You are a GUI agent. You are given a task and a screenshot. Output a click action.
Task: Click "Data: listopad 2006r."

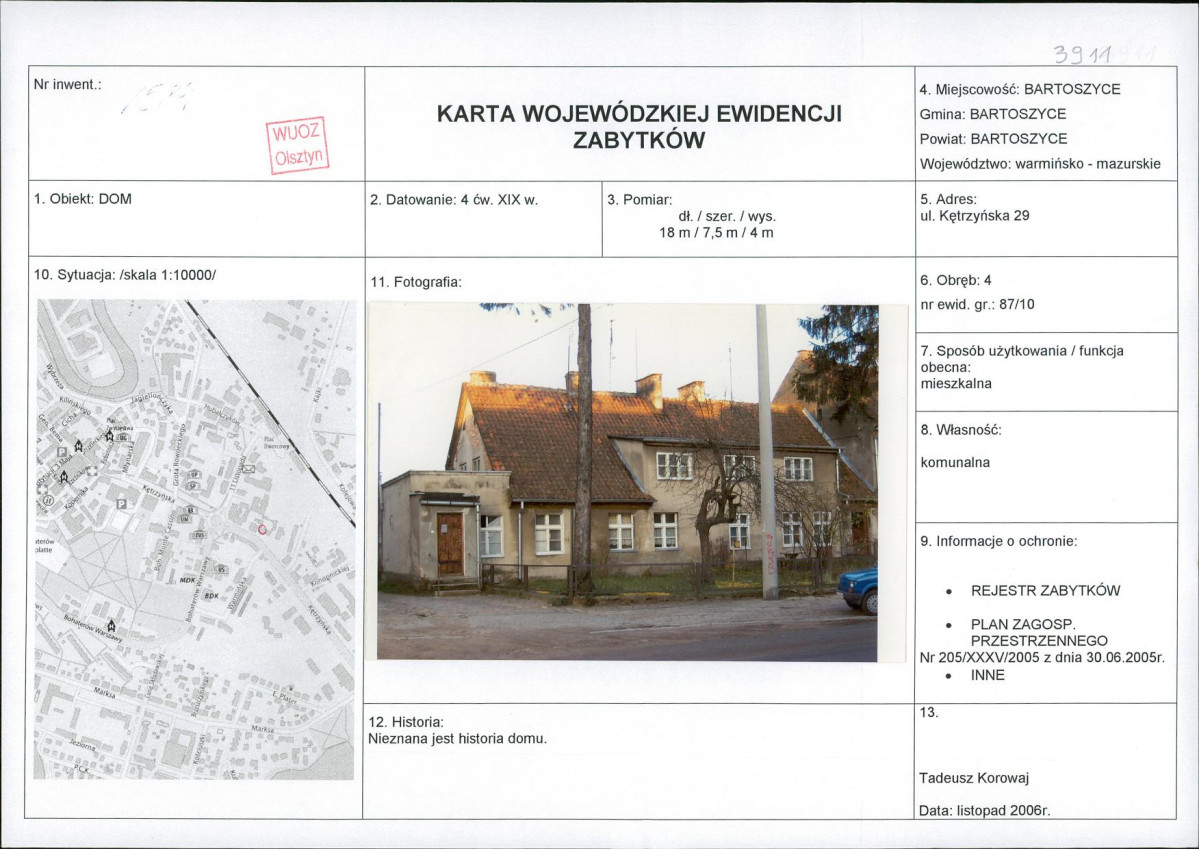click(985, 811)
